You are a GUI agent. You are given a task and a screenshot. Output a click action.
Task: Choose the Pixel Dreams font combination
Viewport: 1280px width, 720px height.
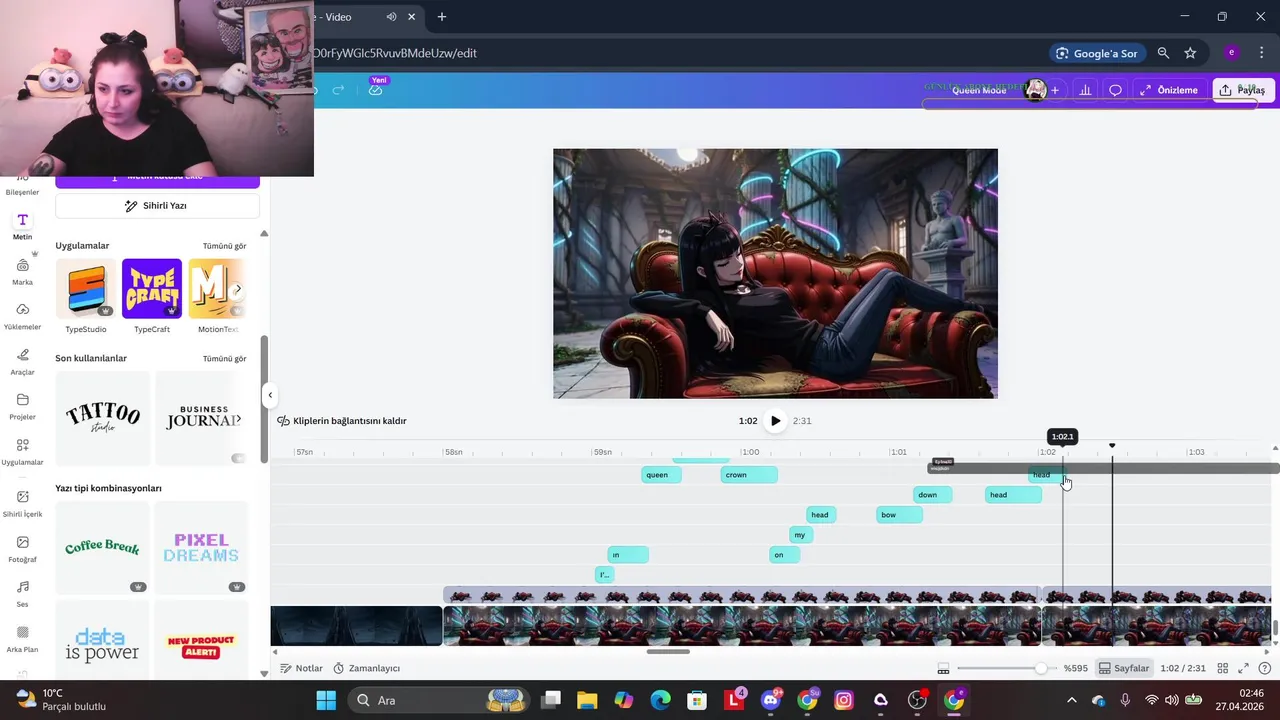coord(202,547)
